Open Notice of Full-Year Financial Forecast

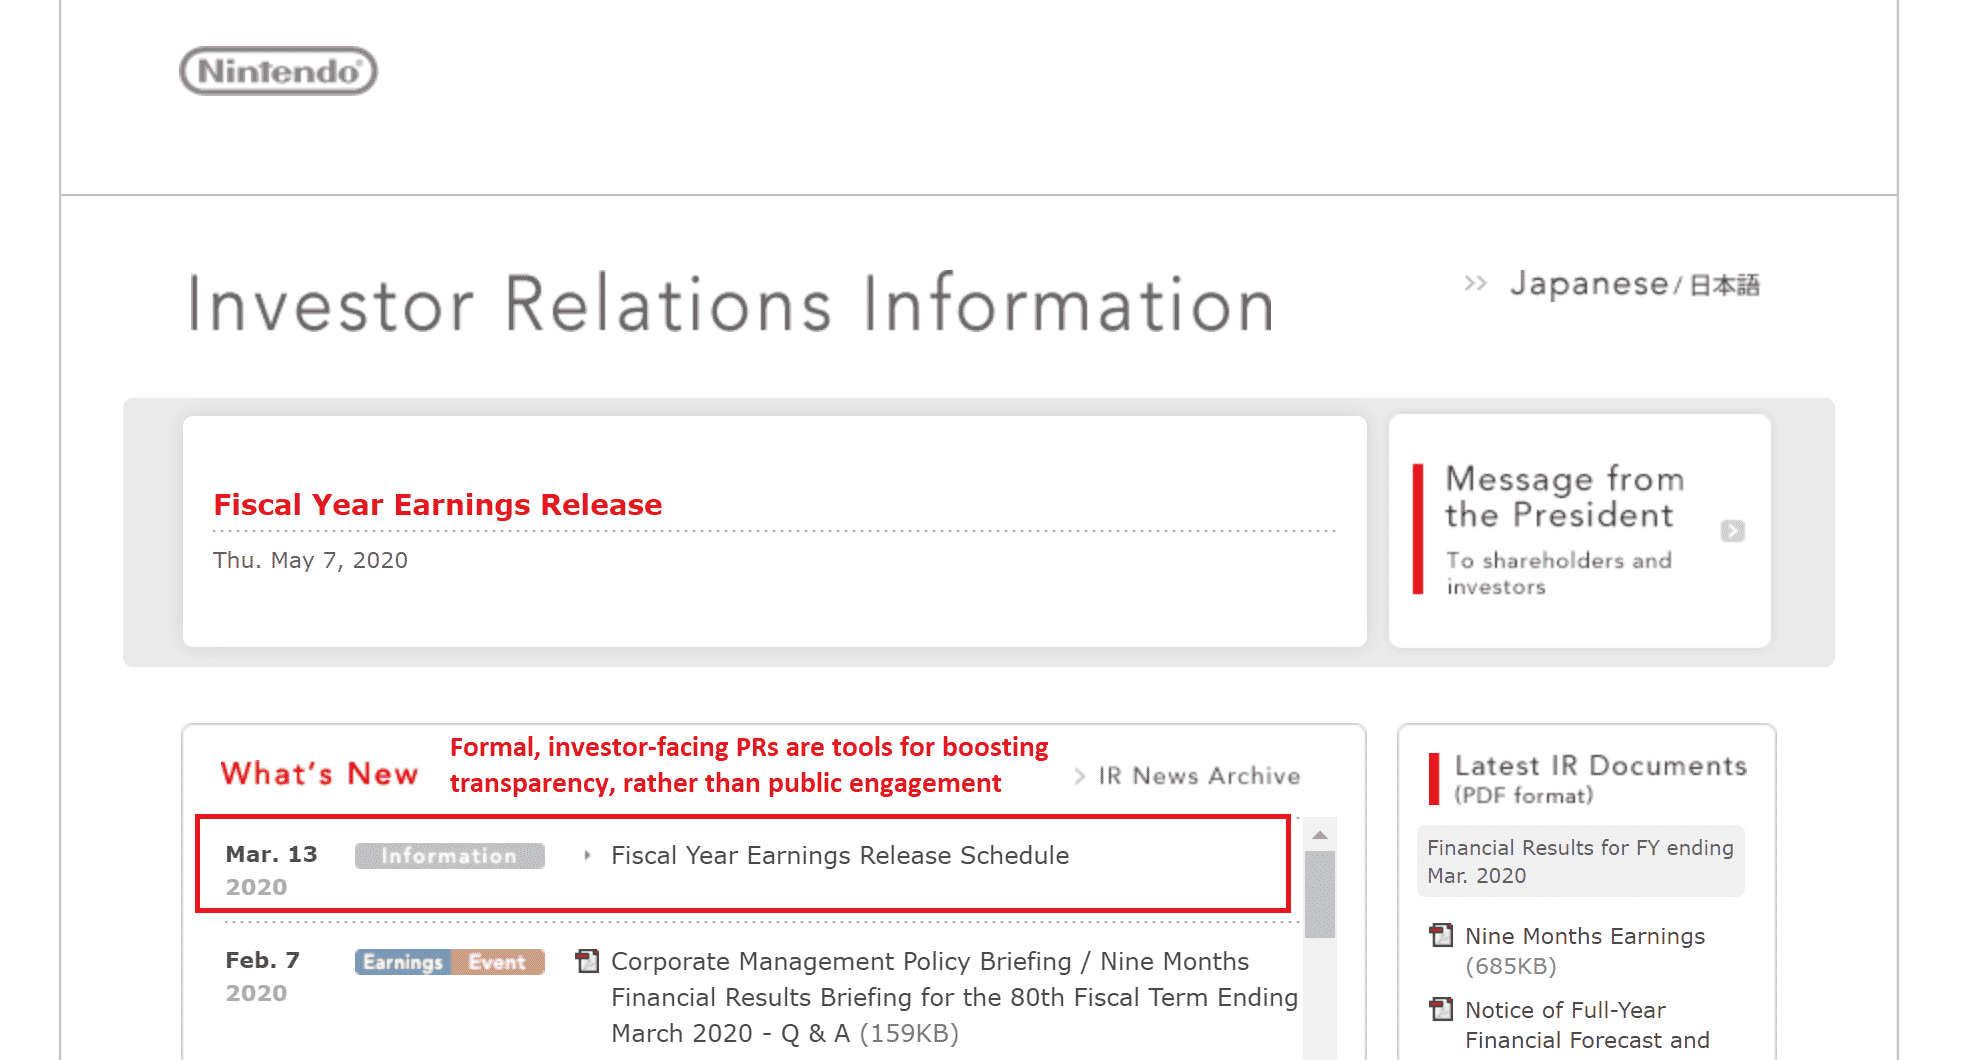(1587, 1025)
